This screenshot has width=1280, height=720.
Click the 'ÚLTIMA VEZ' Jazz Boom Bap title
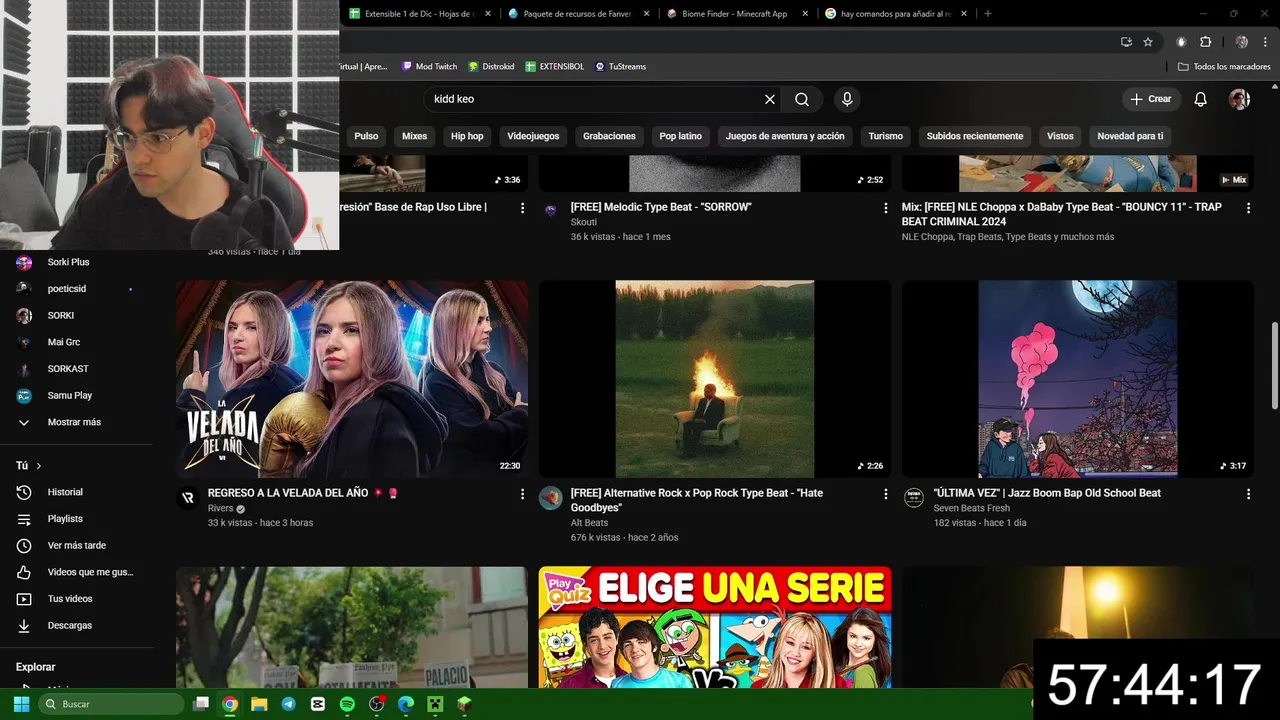(1047, 493)
